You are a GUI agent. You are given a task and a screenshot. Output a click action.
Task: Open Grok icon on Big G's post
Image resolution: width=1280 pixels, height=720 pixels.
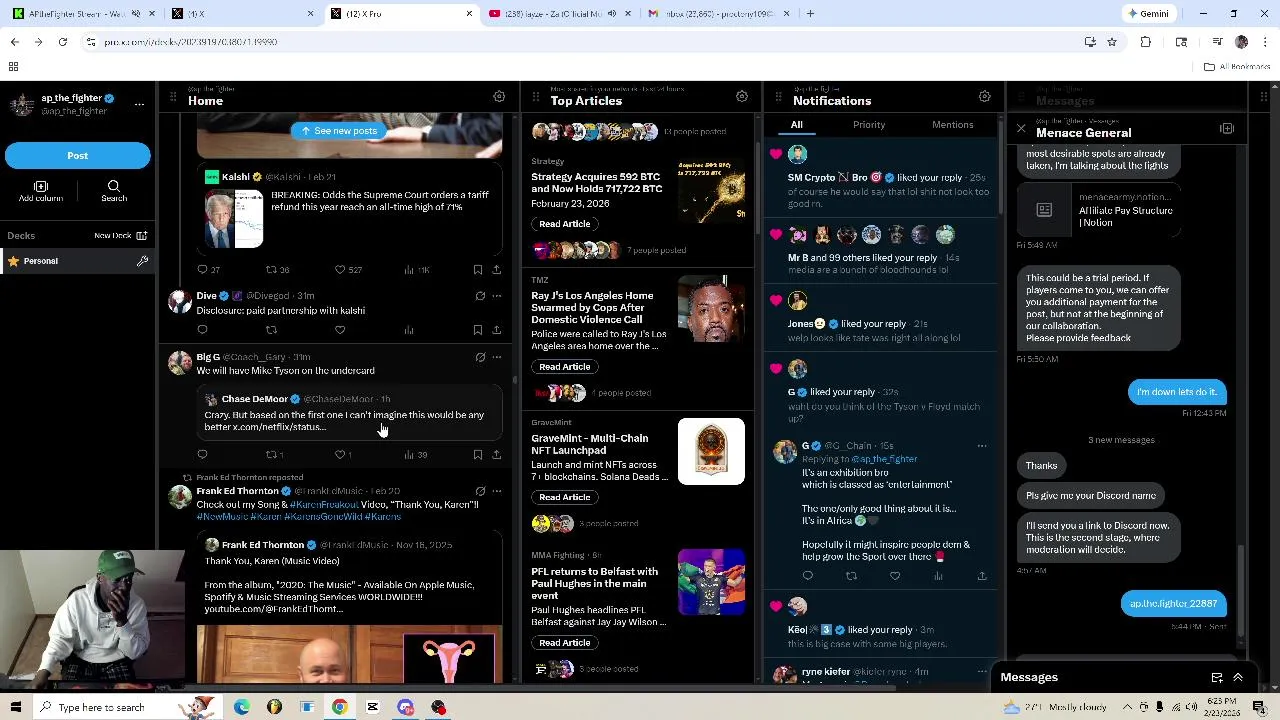[x=480, y=357]
